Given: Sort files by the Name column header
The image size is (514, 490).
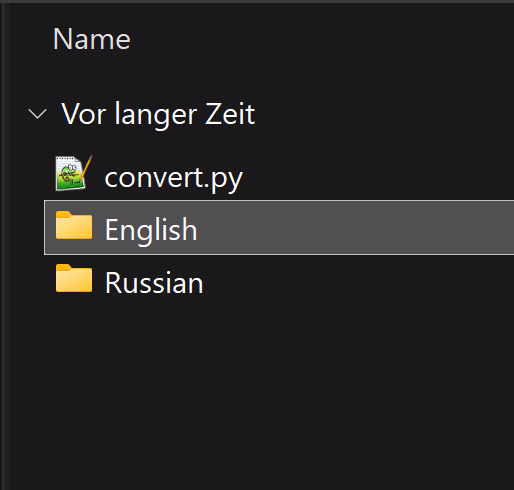Looking at the screenshot, I should [x=92, y=39].
